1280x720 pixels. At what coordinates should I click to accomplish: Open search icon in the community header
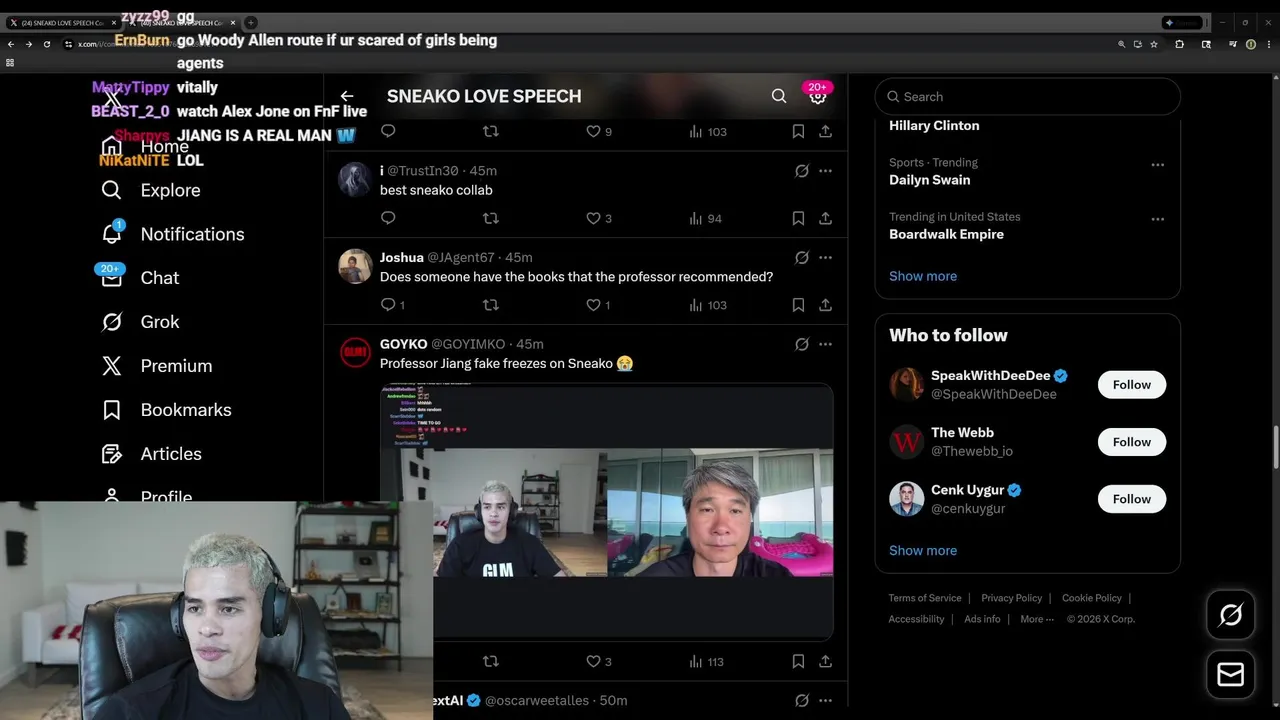[779, 96]
